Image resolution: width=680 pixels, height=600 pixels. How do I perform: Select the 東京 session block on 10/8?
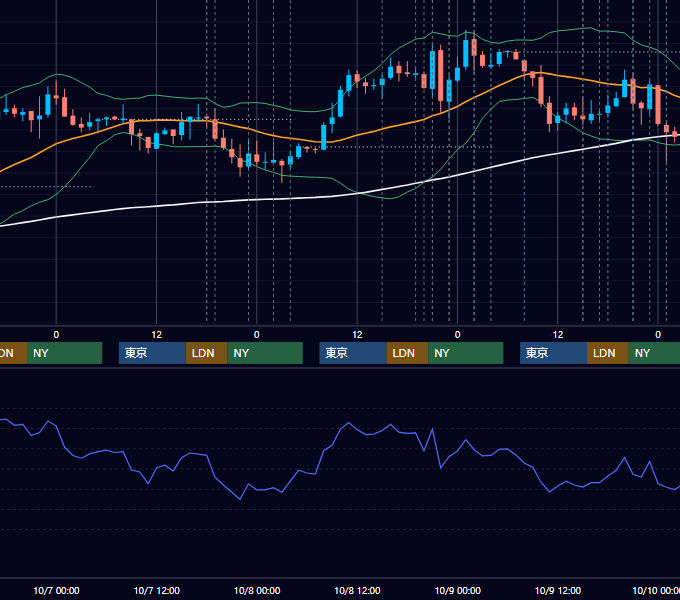(353, 353)
